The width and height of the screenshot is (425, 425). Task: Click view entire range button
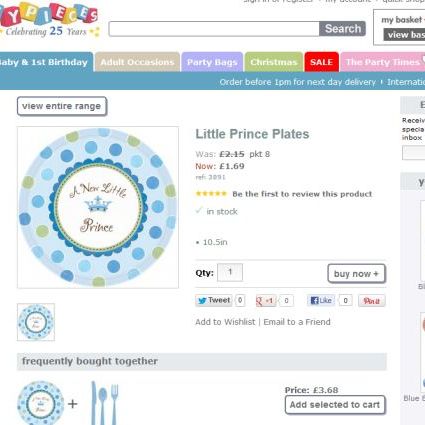tap(62, 106)
